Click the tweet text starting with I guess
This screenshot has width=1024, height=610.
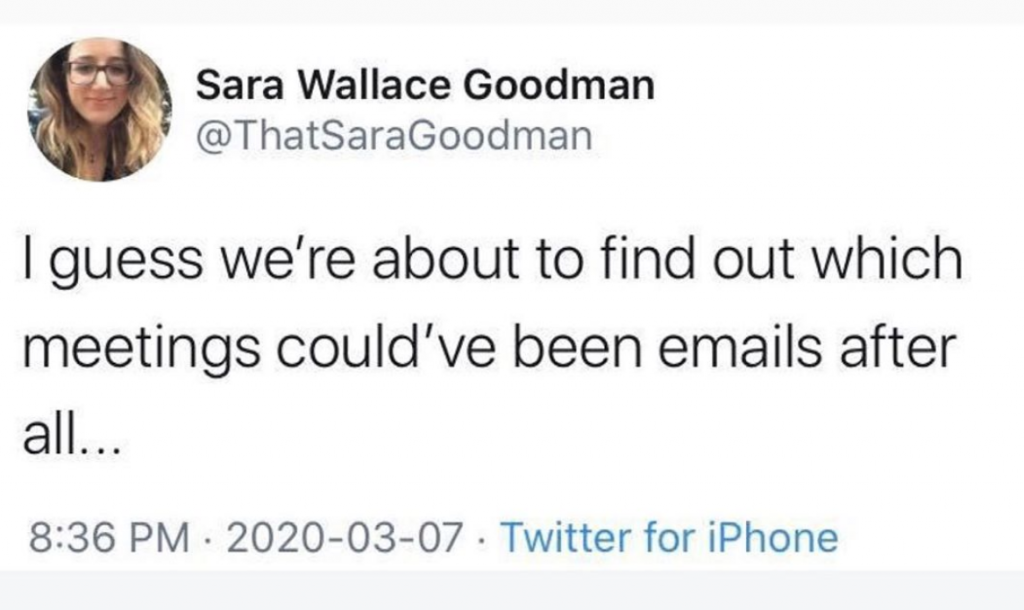point(492,345)
